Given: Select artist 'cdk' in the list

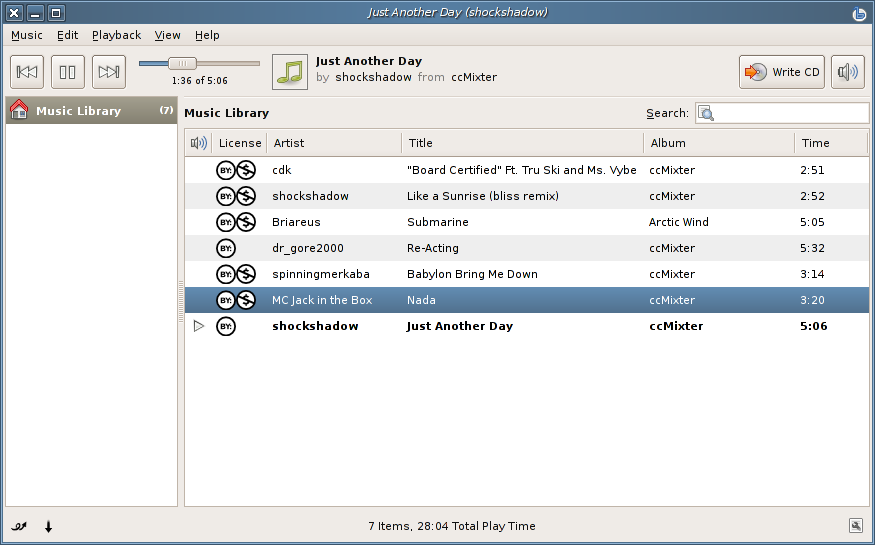Looking at the screenshot, I should [282, 170].
